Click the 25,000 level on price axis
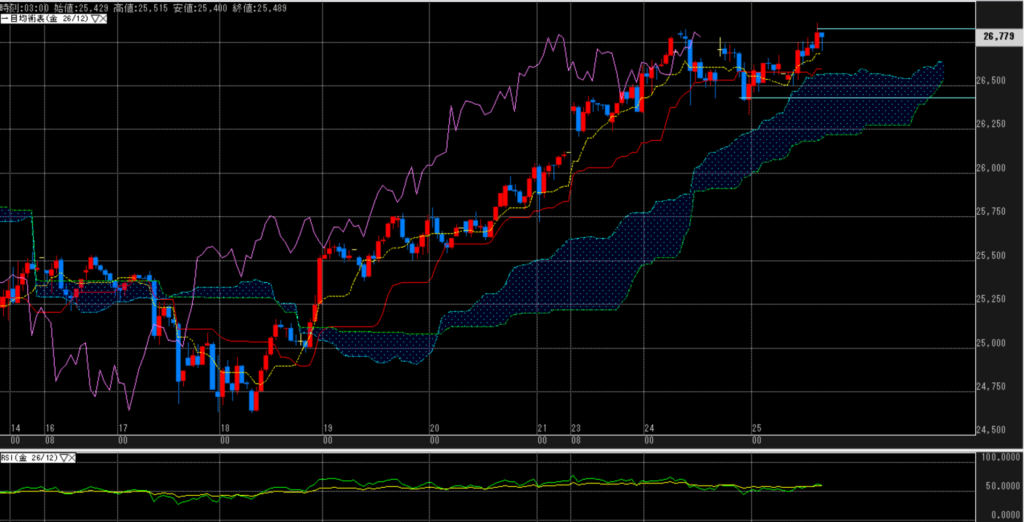This screenshot has height=522, width=1024. [x=996, y=343]
